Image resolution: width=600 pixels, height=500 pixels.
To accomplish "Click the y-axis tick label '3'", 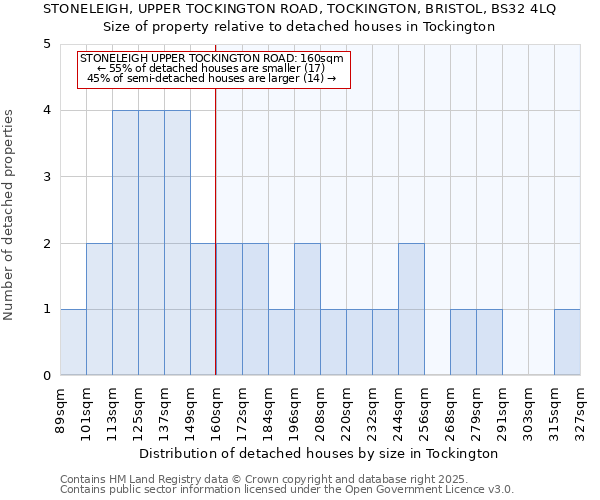I will (x=47, y=177).
